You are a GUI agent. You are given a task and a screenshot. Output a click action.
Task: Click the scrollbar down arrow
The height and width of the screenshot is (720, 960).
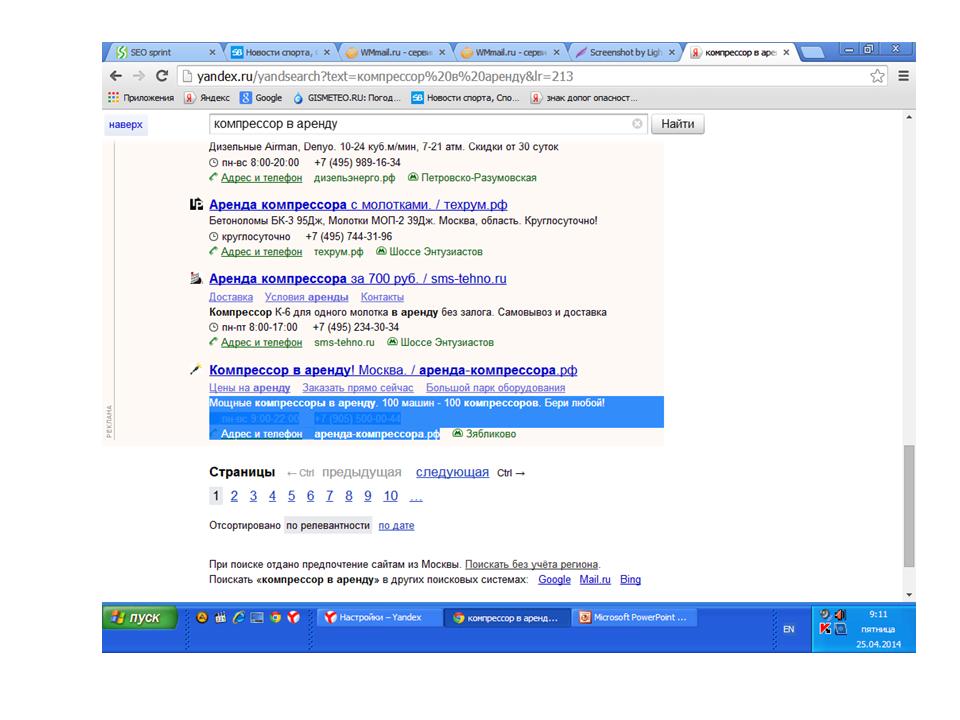(909, 594)
